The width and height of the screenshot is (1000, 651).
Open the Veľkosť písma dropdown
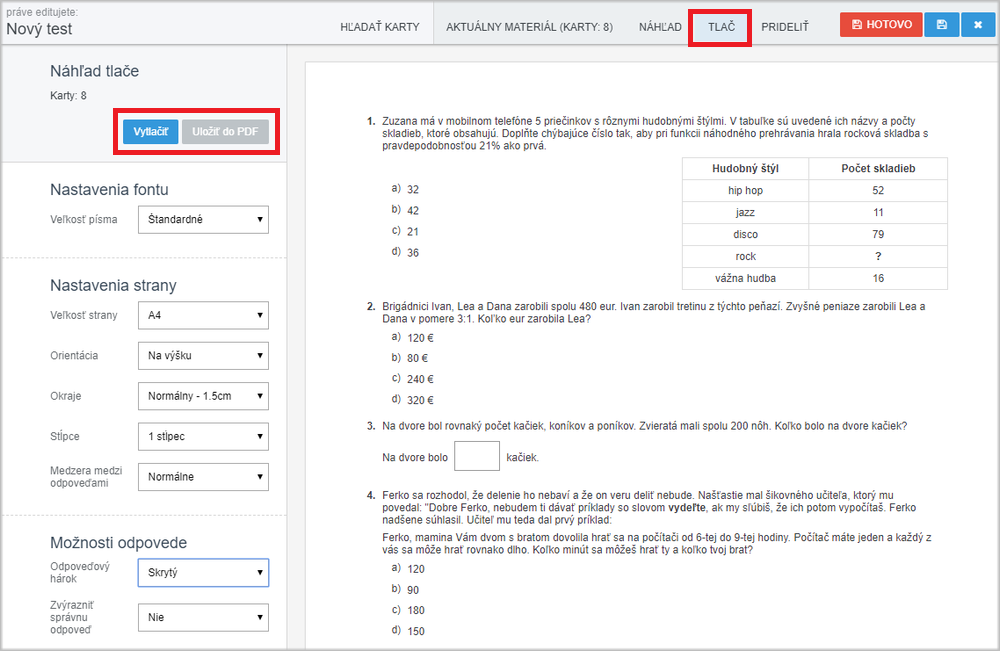point(203,220)
